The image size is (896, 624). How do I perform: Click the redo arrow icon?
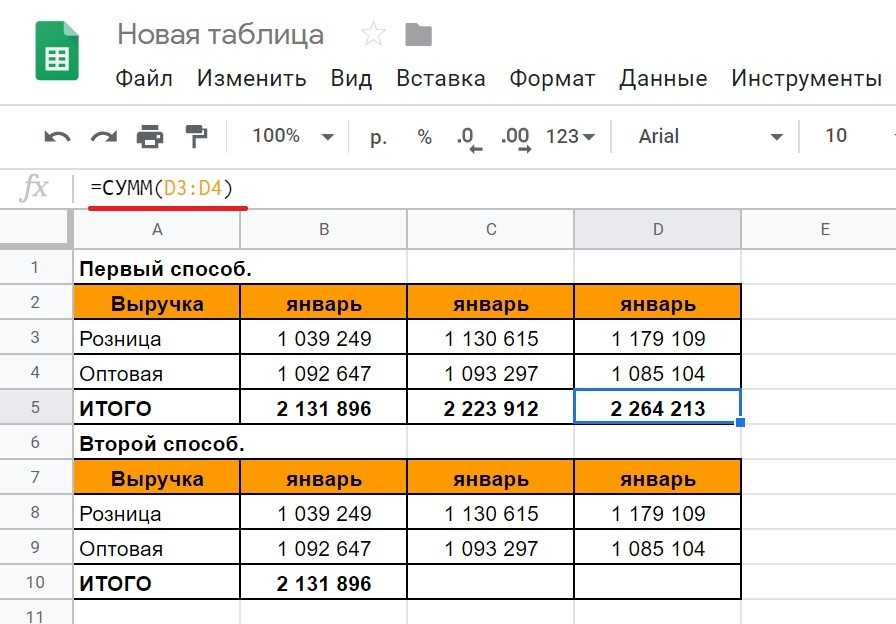(104, 137)
